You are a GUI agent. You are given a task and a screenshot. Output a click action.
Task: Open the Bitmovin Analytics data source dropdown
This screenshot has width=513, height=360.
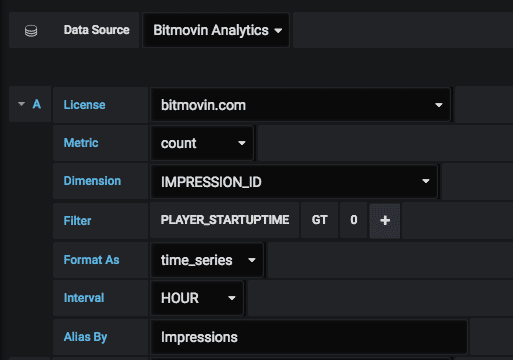(x=216, y=30)
